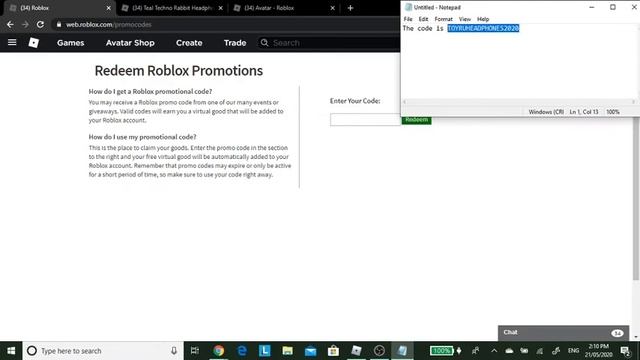Click the People icon on taskbar
This screenshot has width=640, height=360.
(476, 351)
